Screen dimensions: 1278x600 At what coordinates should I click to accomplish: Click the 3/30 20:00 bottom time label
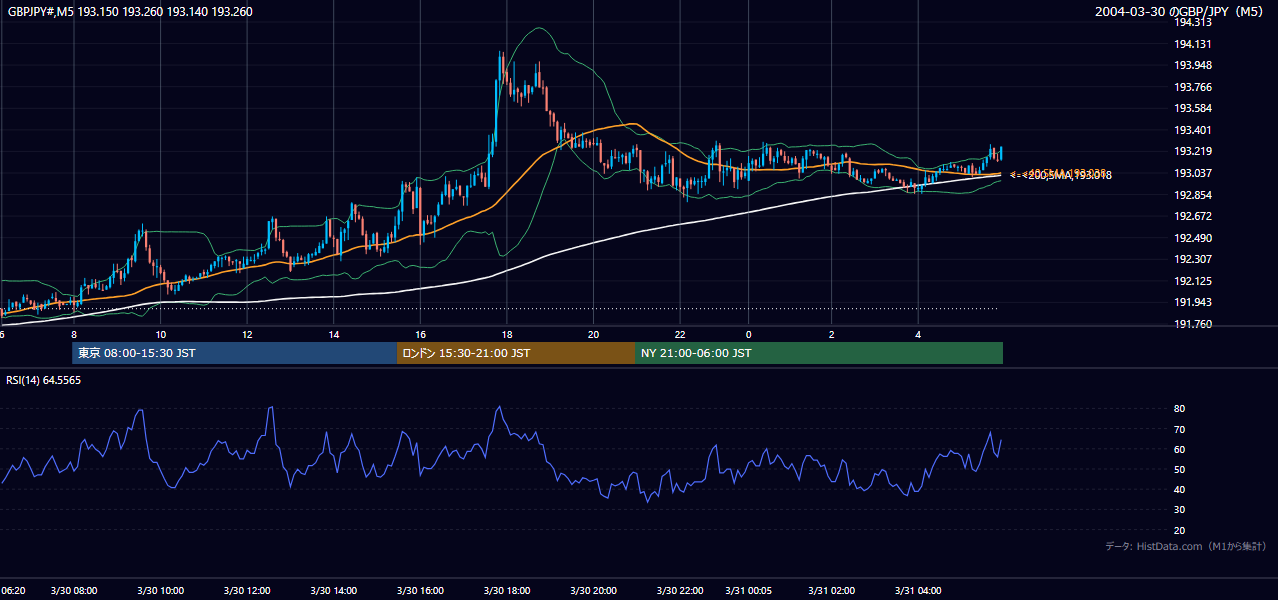point(594,591)
